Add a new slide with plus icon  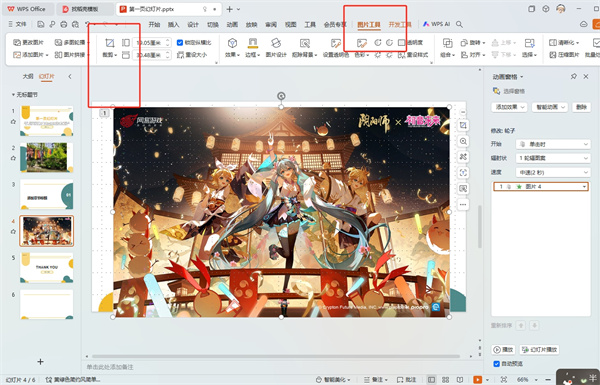(40, 361)
